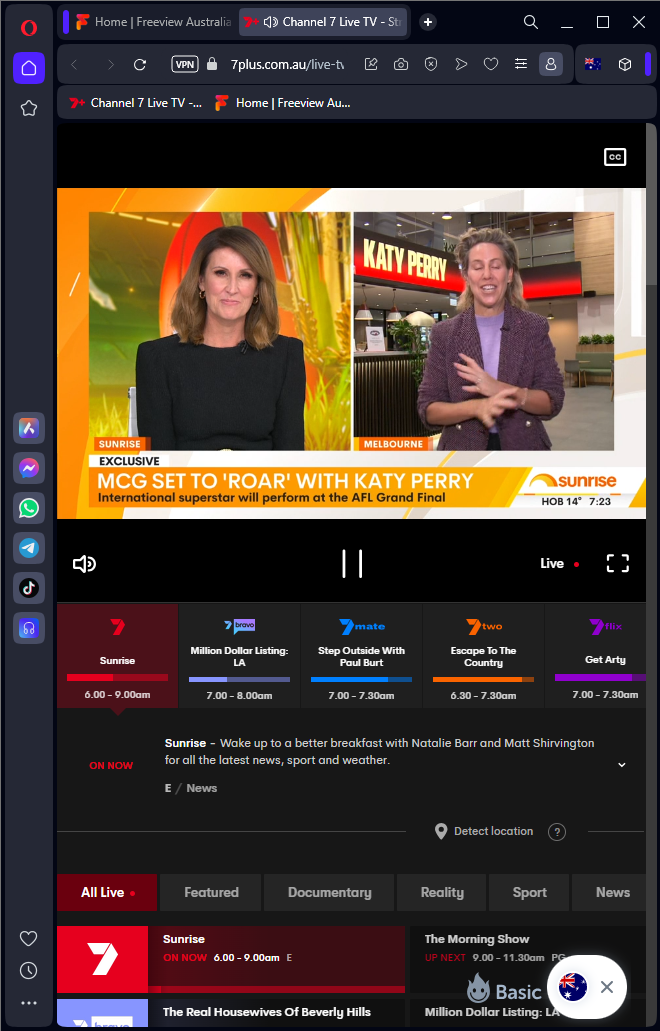Search tabs with the magnifier icon
Image resolution: width=660 pixels, height=1031 pixels.
click(530, 22)
